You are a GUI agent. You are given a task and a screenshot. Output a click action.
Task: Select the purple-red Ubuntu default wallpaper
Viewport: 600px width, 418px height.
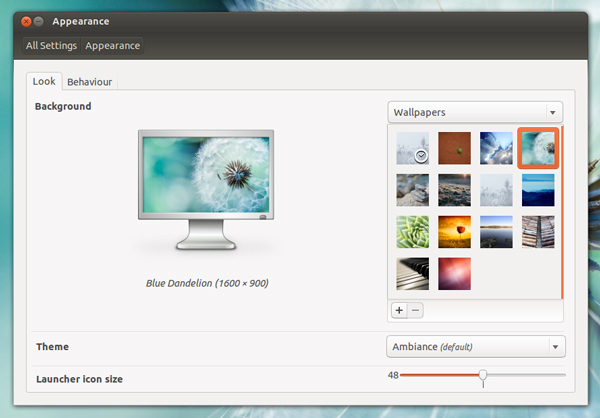tap(455, 273)
